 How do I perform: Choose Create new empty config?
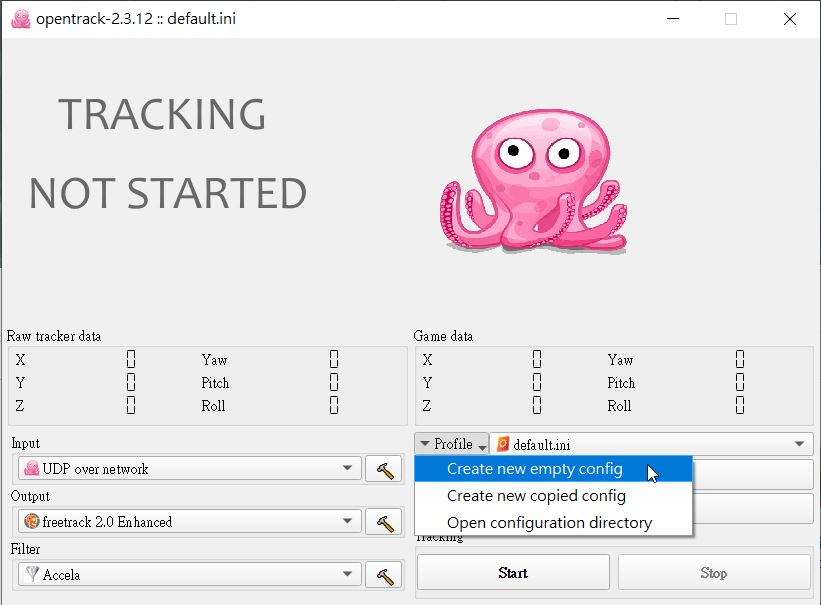pos(553,469)
